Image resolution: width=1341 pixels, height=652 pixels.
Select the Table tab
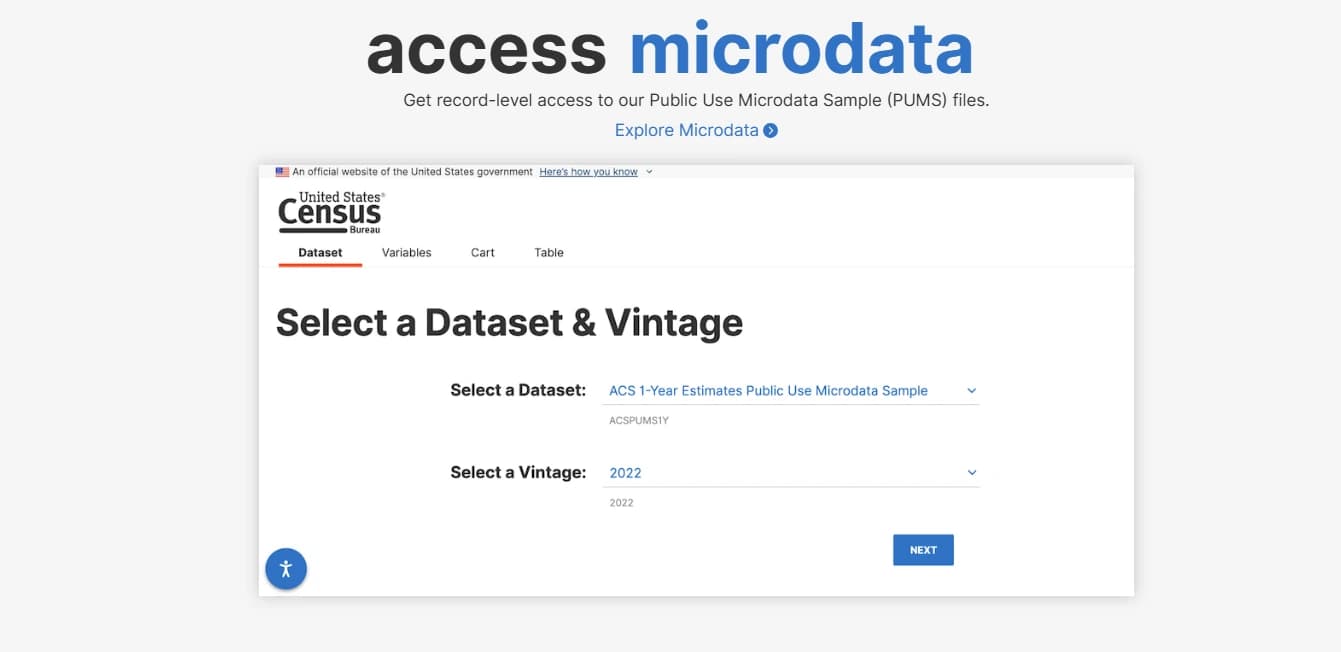pyautogui.click(x=549, y=253)
